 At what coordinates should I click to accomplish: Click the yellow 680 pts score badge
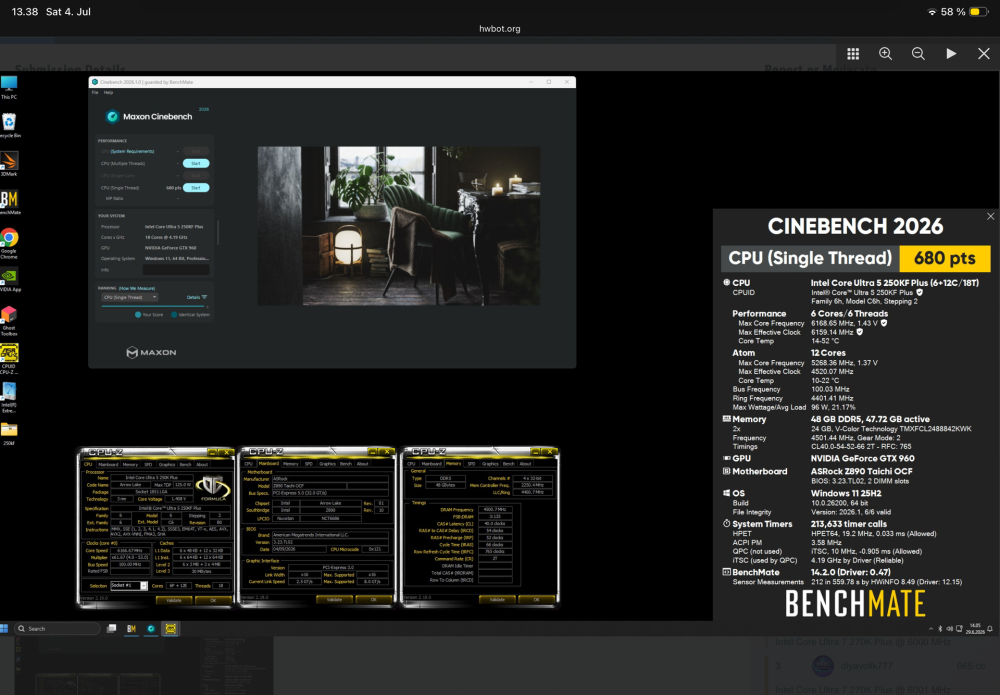(x=945, y=258)
